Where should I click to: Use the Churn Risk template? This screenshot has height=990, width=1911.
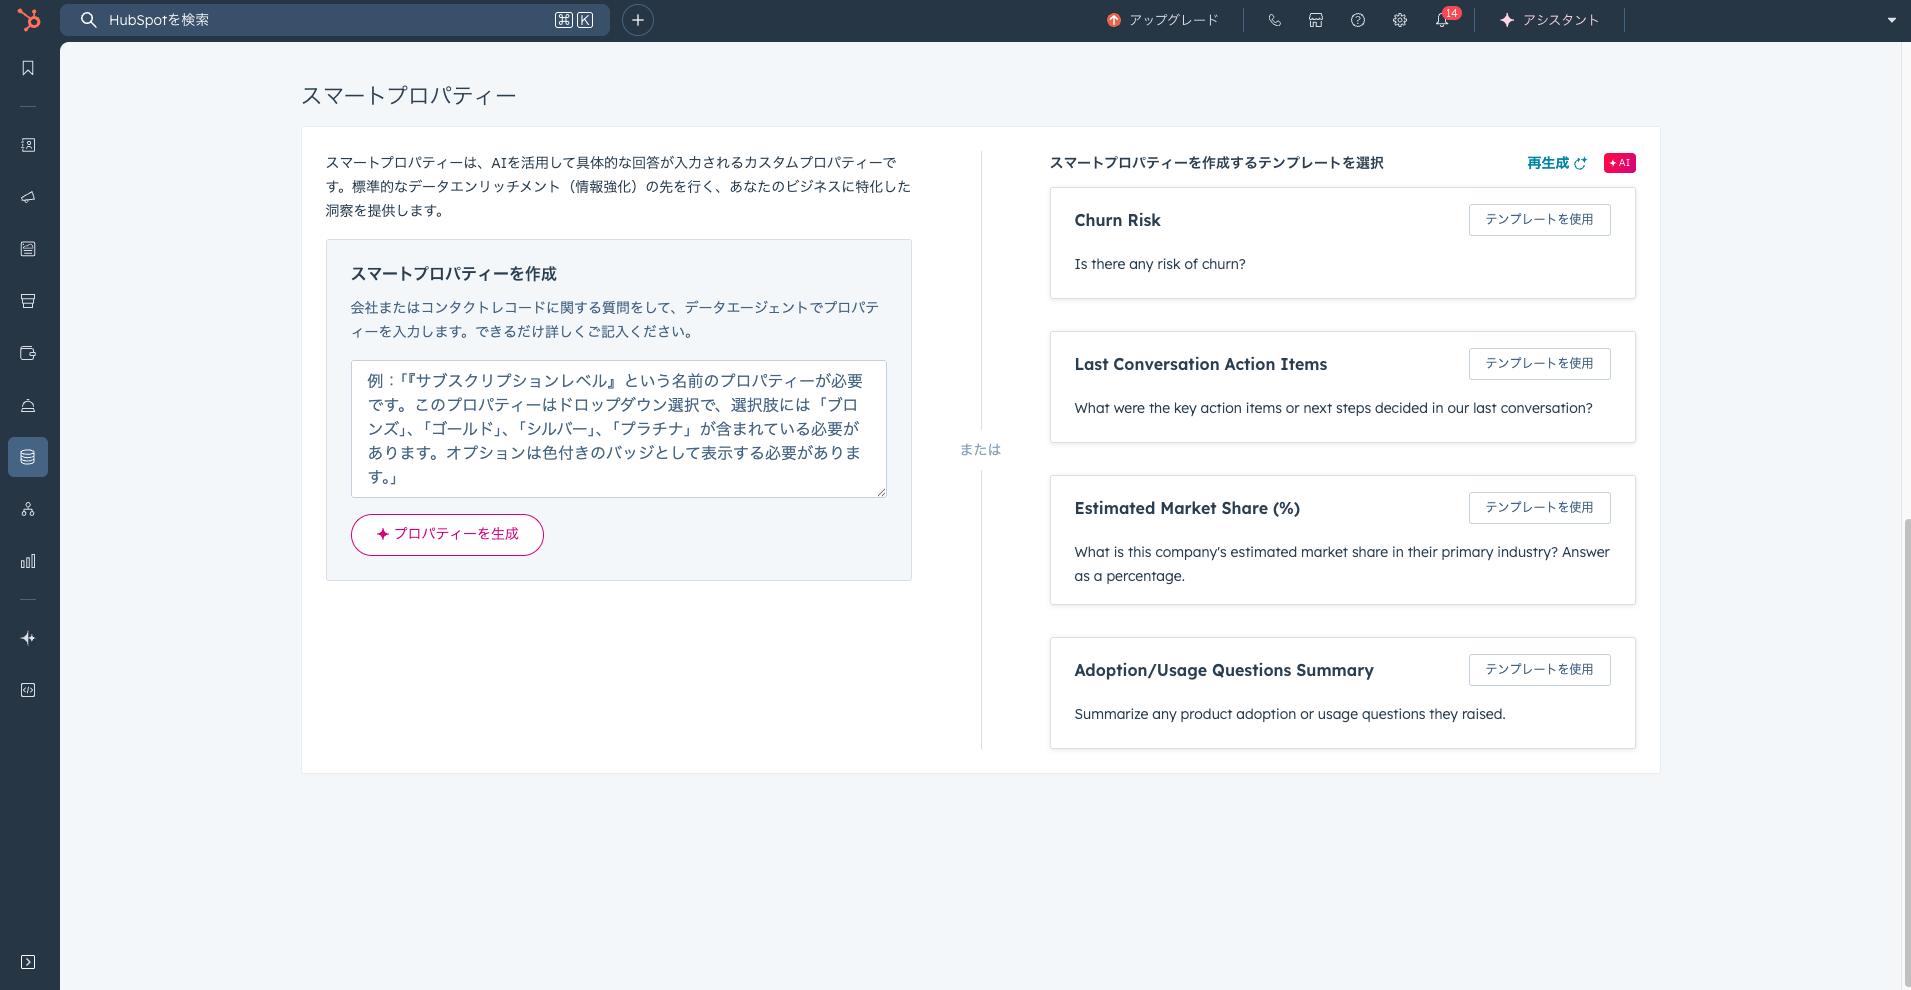click(1539, 220)
